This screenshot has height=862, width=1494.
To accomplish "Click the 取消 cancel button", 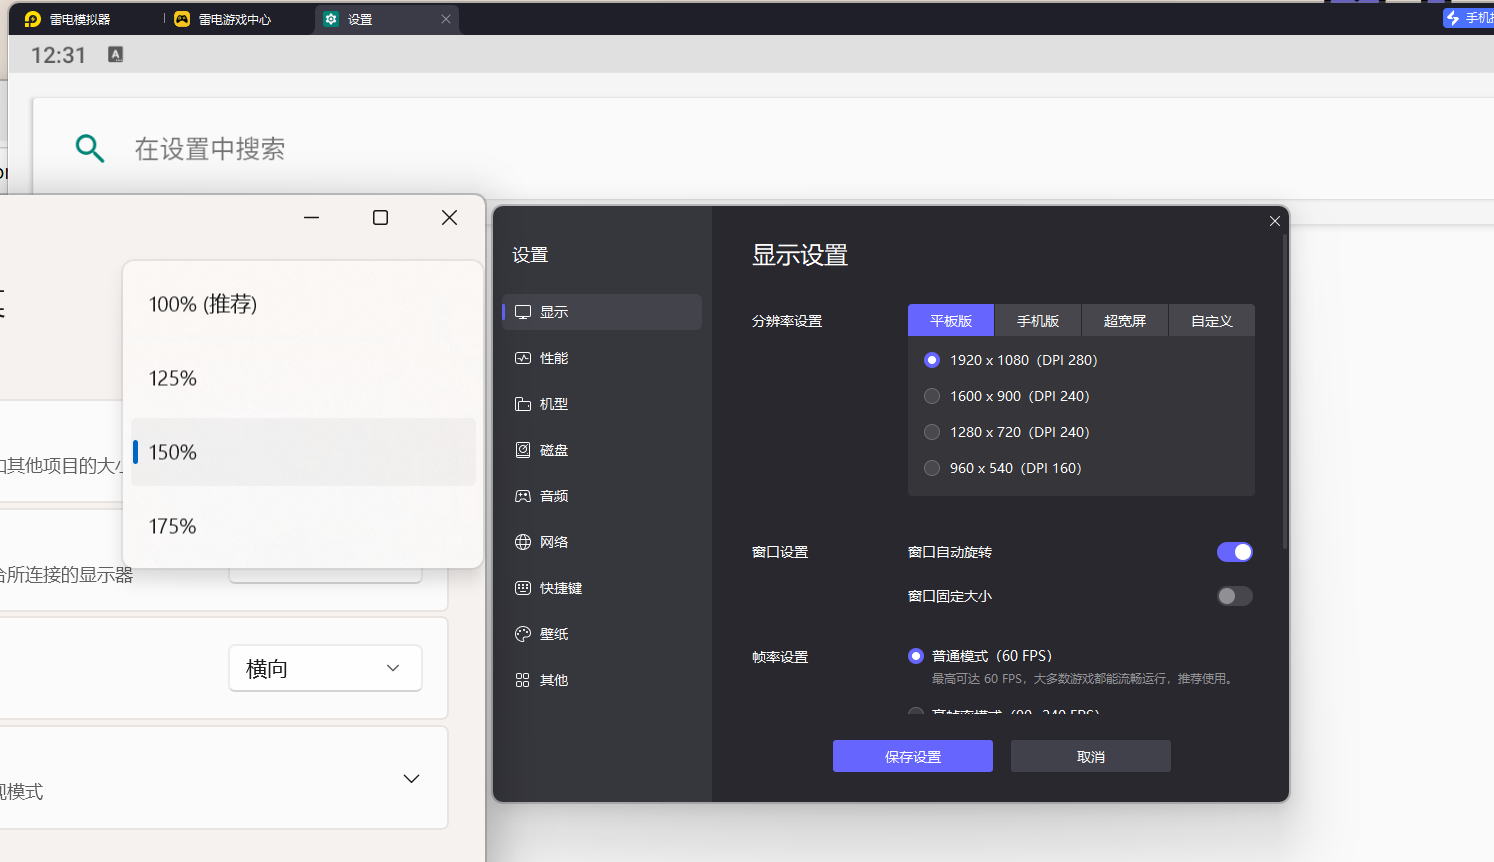I will coord(1090,756).
